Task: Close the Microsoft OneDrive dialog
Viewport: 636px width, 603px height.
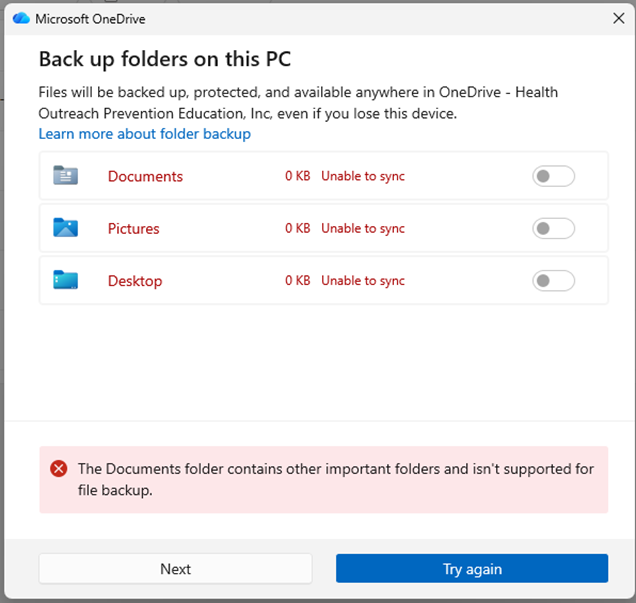Action: pos(618,18)
